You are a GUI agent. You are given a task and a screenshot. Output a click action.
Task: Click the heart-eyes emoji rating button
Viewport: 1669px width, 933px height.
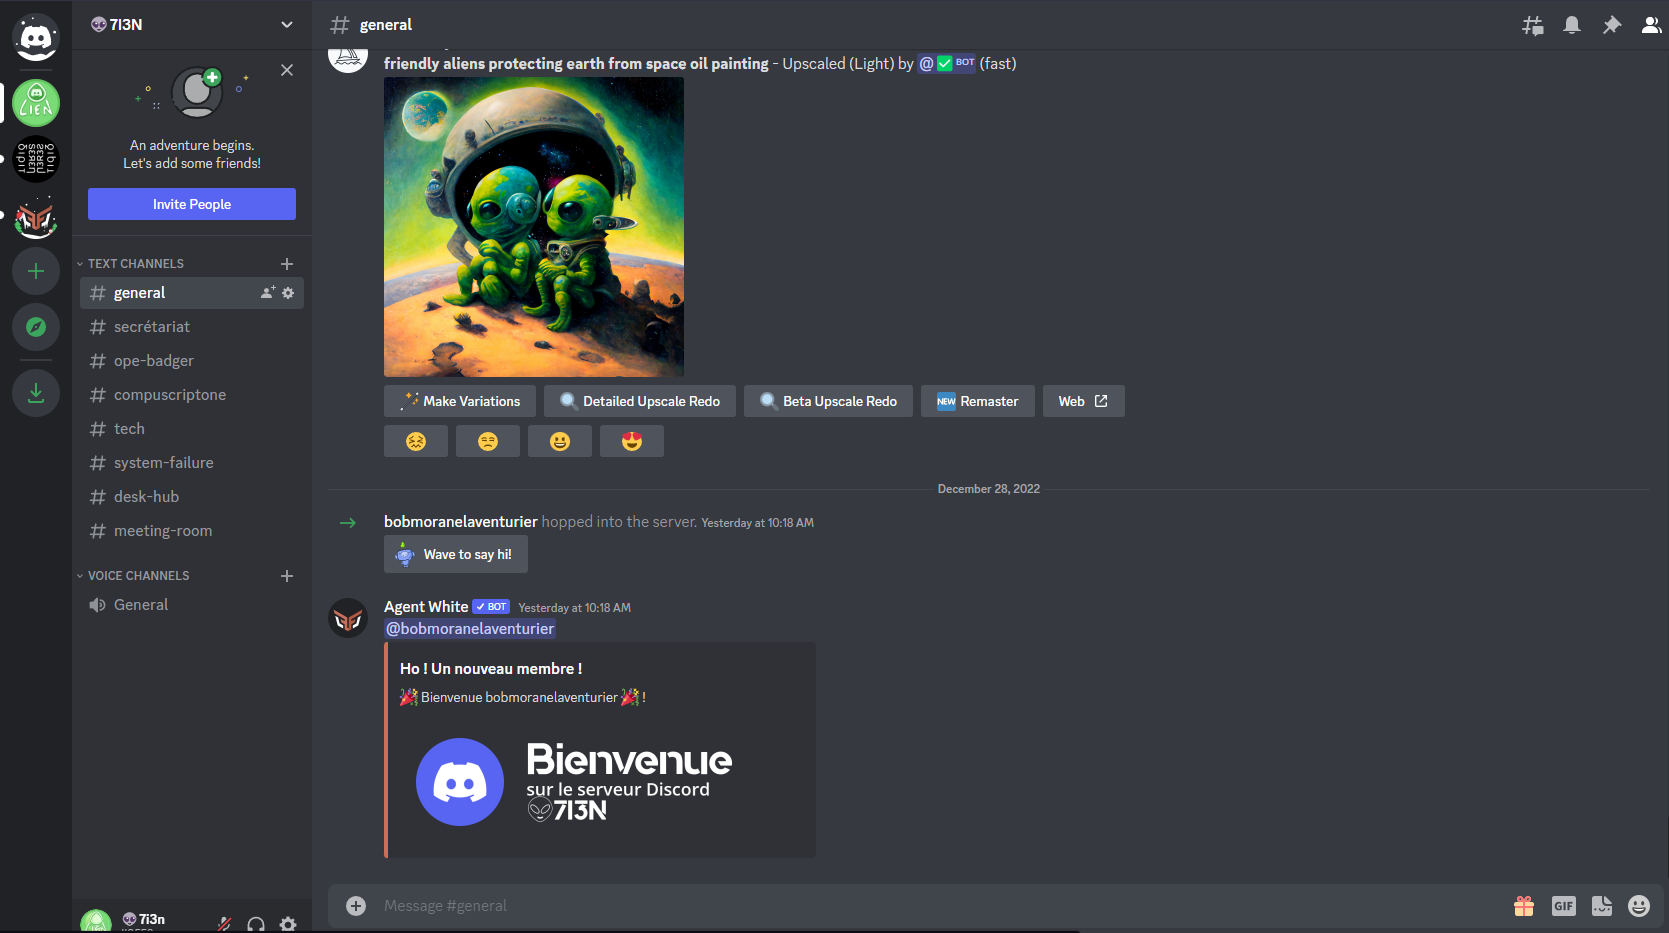coord(632,441)
